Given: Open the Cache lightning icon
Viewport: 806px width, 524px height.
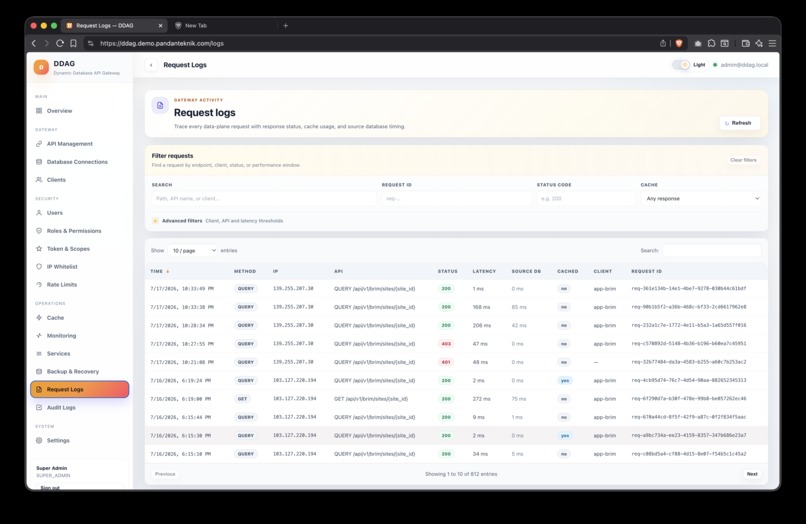Looking at the screenshot, I should pos(39,317).
